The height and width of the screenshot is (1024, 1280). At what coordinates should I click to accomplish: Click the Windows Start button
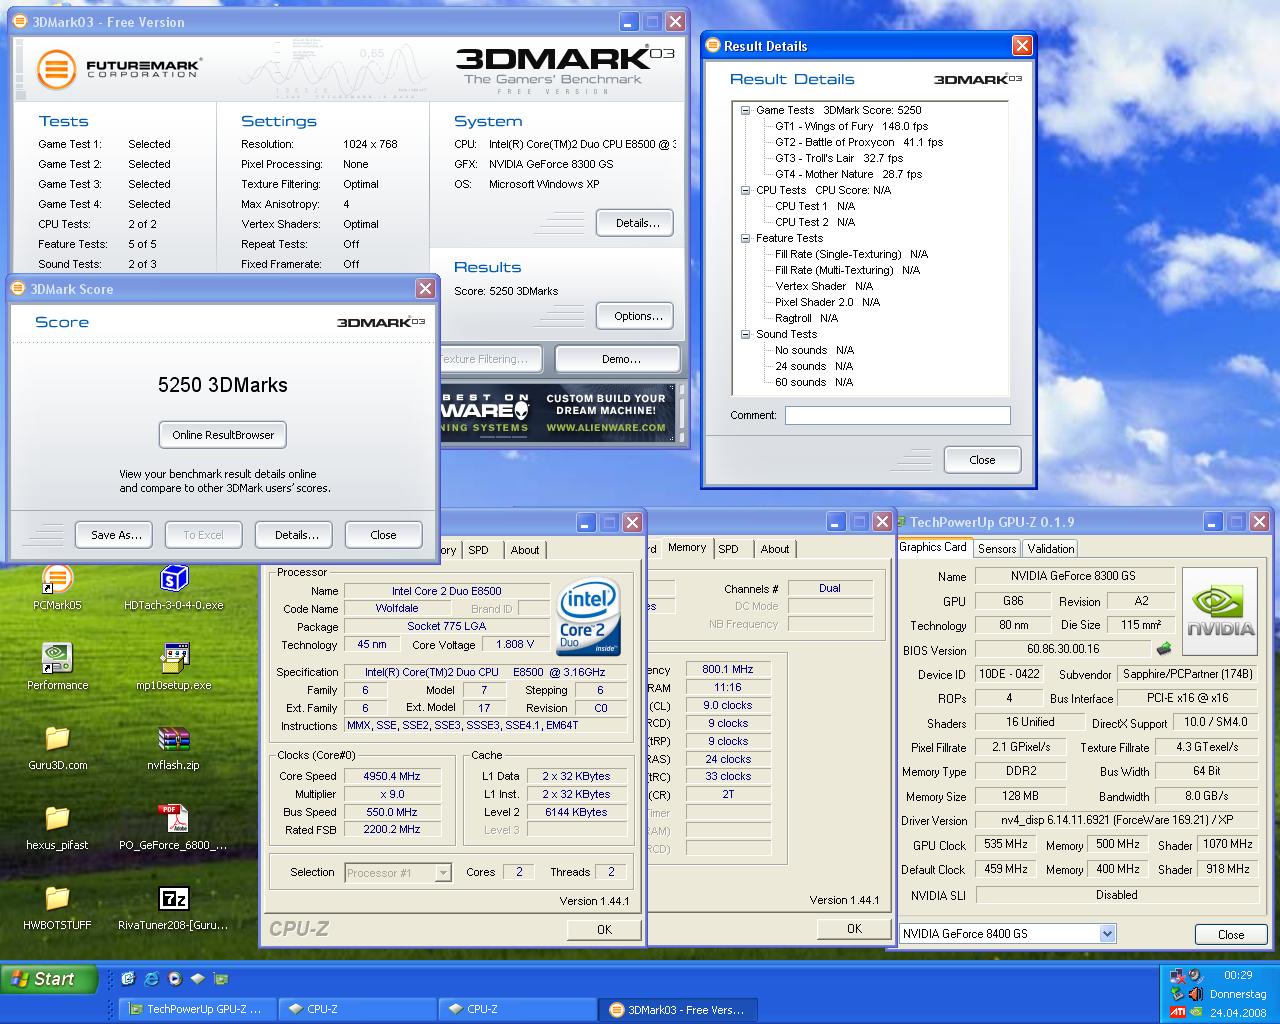(50, 979)
